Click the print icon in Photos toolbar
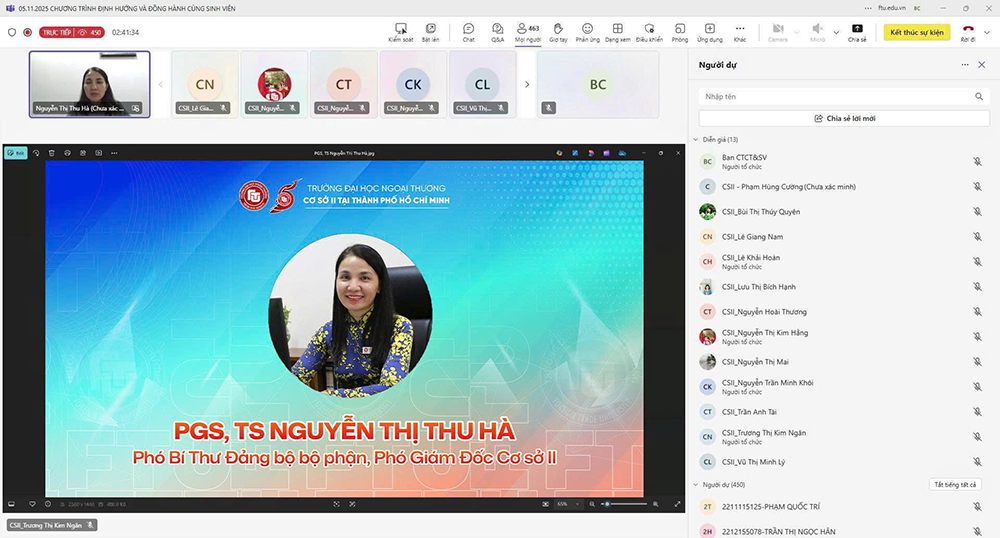The height and width of the screenshot is (538, 1000). tap(67, 153)
